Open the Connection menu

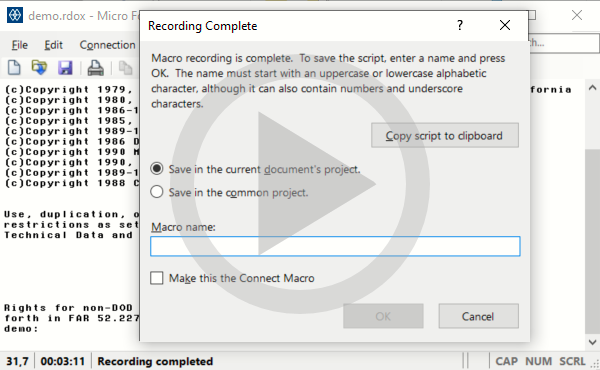pos(108,45)
